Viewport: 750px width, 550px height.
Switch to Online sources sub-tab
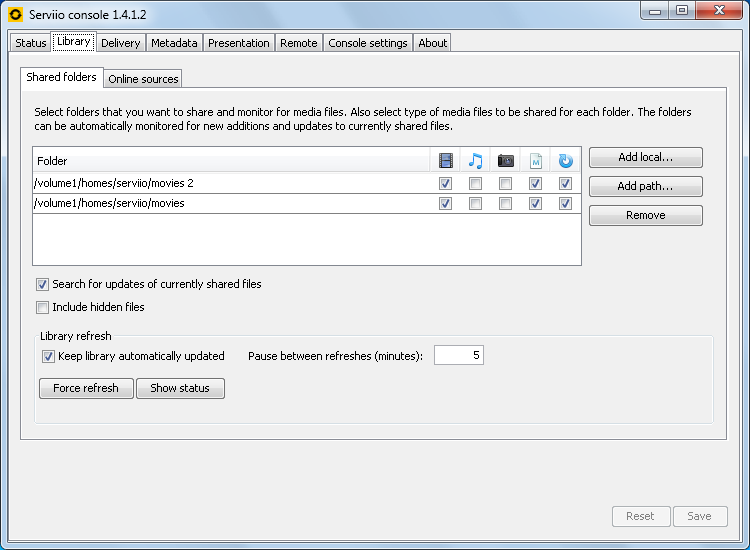pyautogui.click(x=143, y=79)
